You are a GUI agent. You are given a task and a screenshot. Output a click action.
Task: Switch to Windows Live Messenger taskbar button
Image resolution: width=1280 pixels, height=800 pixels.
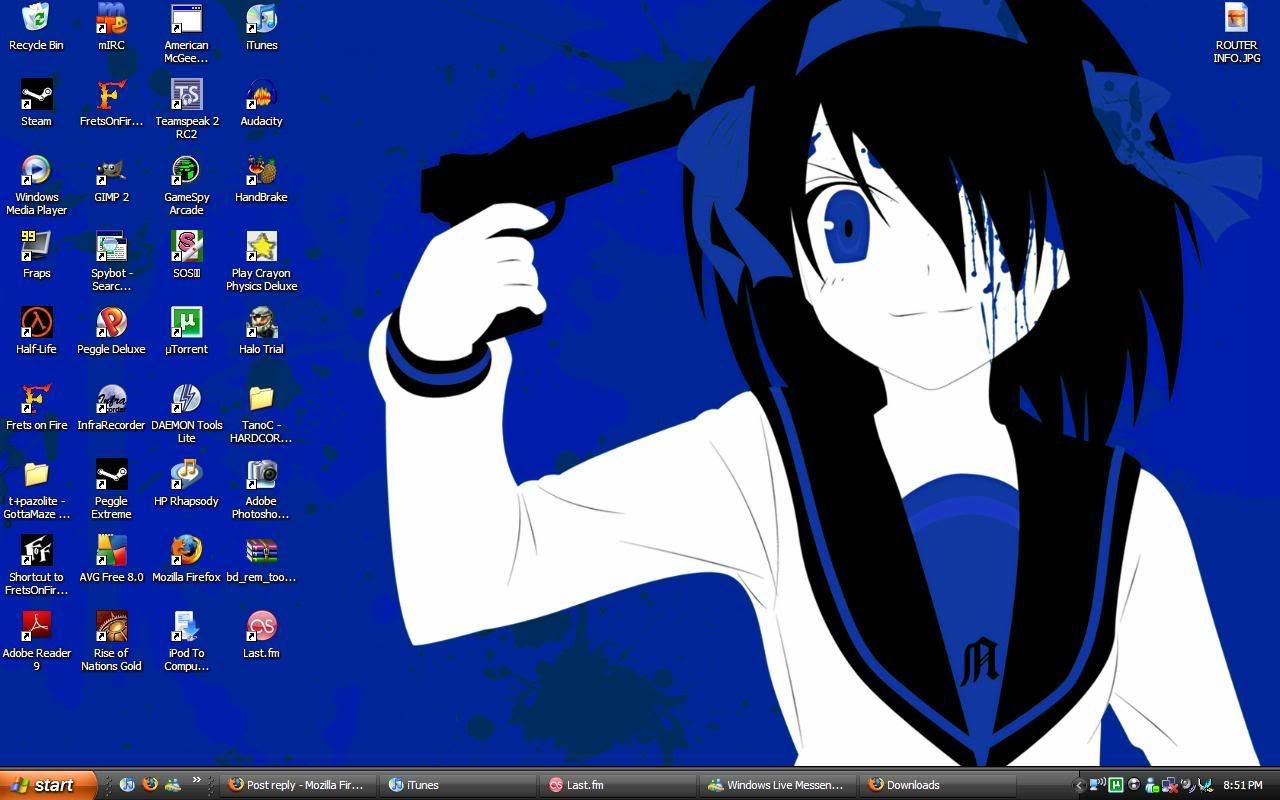click(x=778, y=785)
